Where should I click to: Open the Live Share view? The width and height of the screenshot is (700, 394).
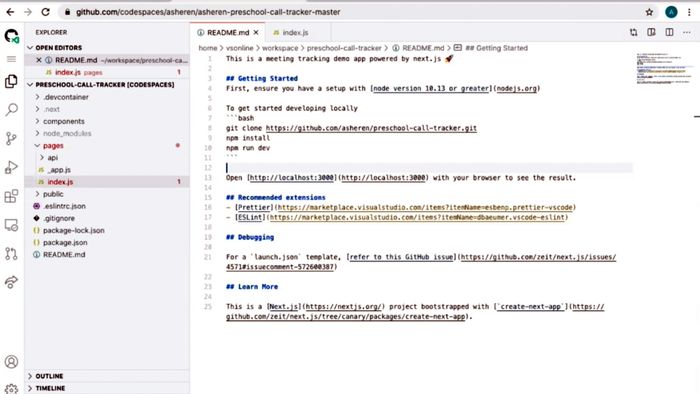click(11, 282)
